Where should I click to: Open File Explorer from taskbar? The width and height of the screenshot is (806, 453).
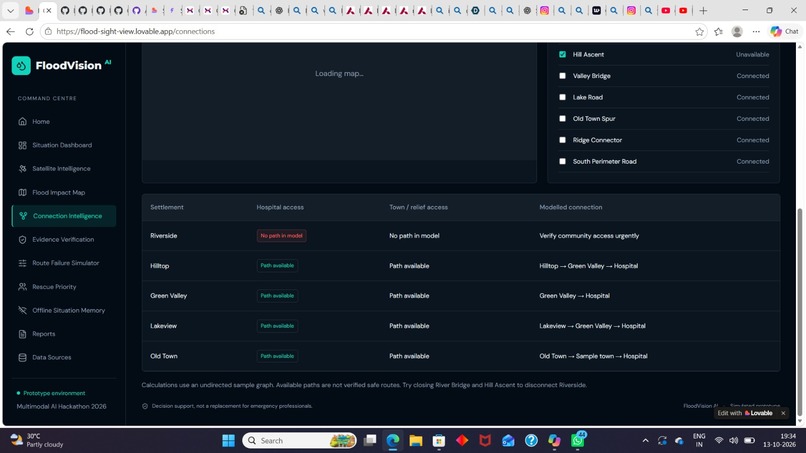pos(416,441)
